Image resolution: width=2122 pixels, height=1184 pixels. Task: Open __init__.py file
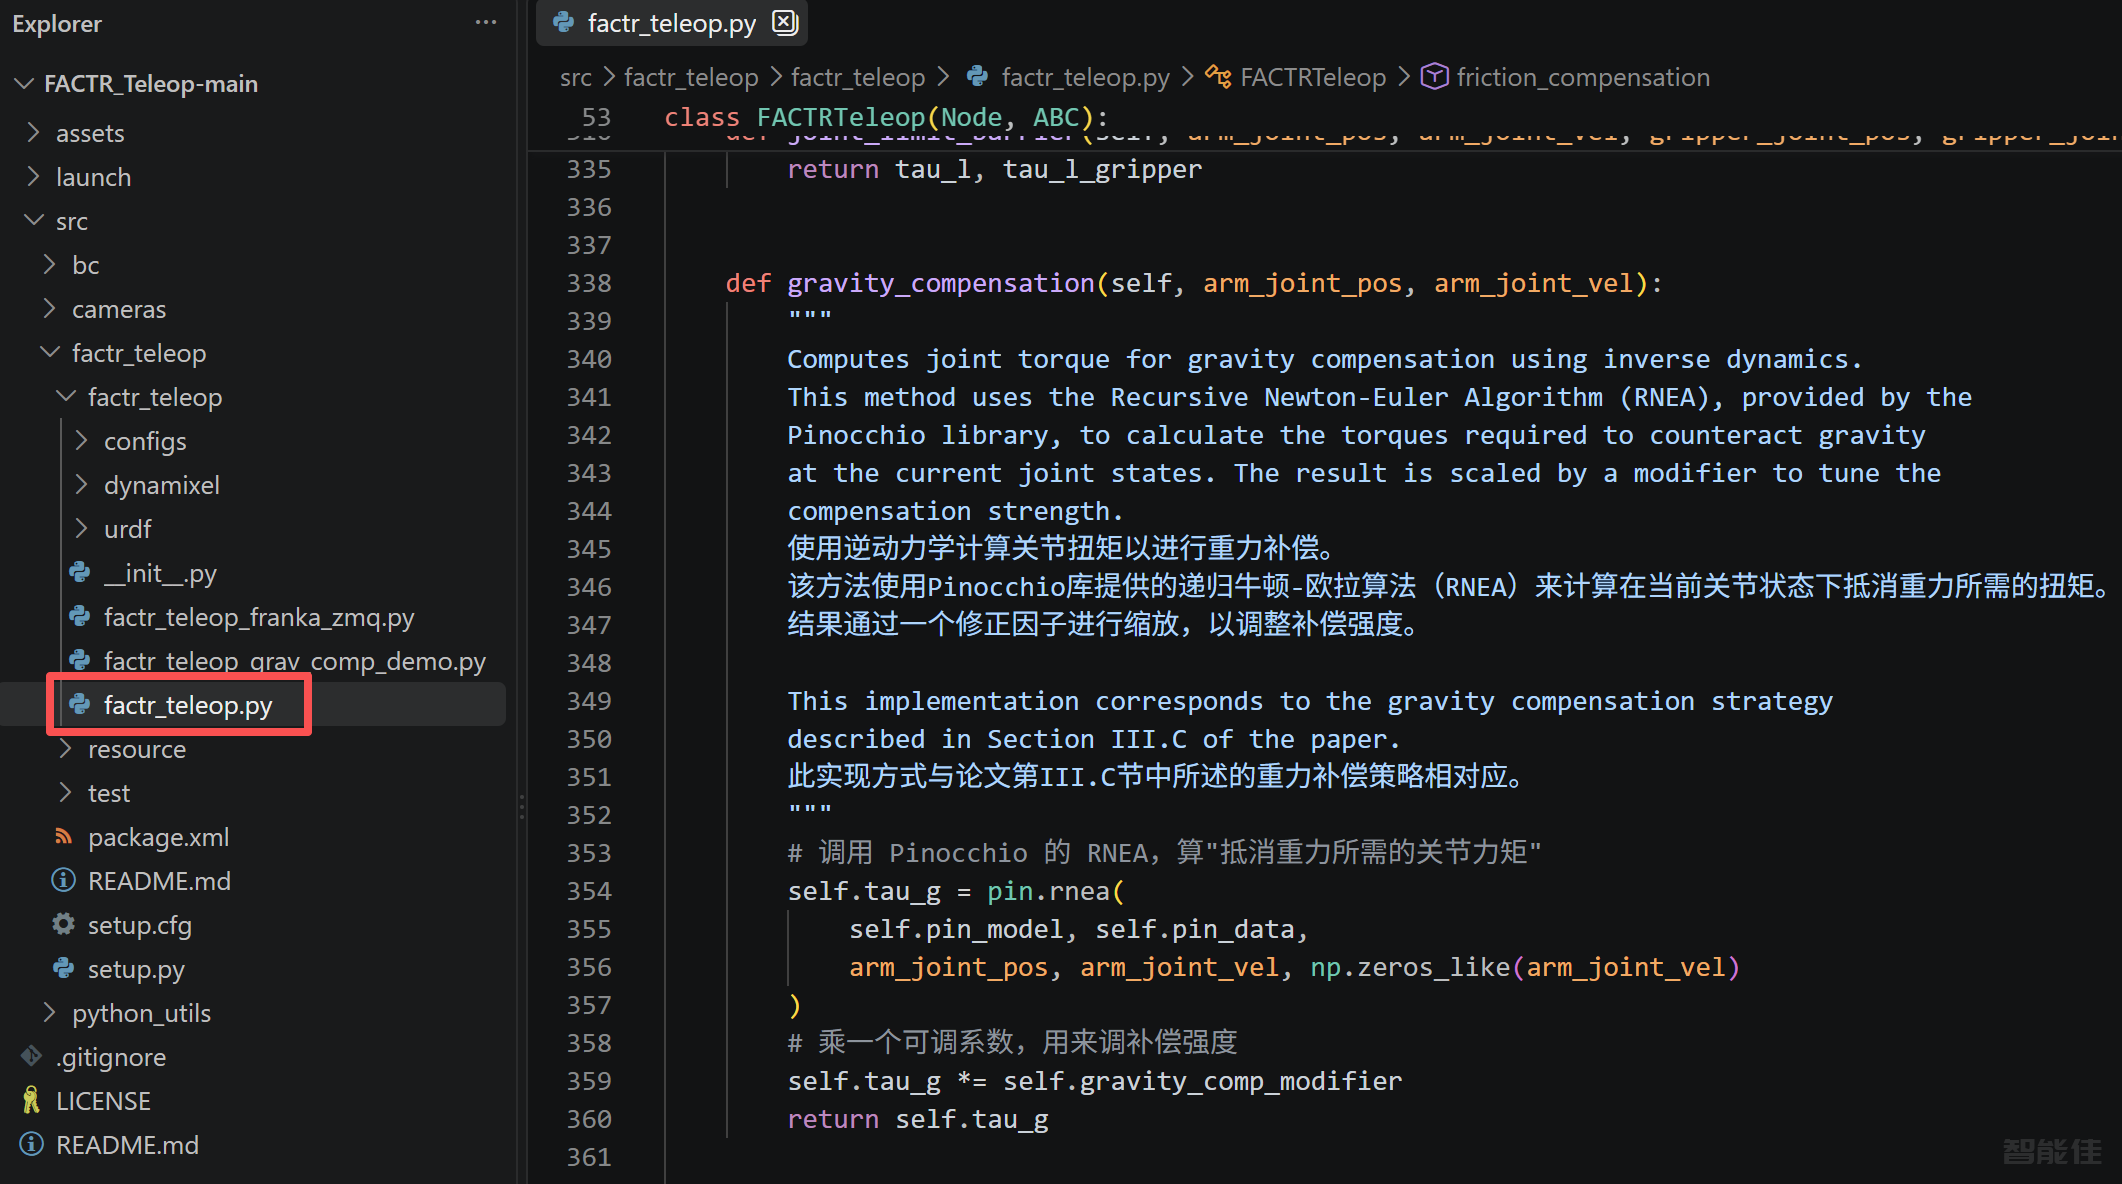160,573
